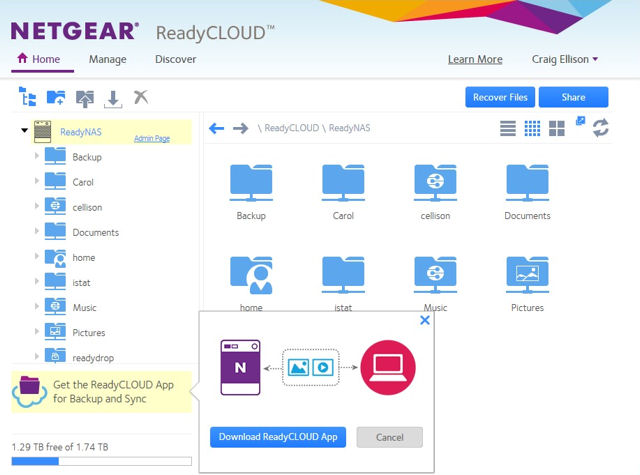Expand the cellison tree node
The image size is (640, 475).
tap(36, 206)
